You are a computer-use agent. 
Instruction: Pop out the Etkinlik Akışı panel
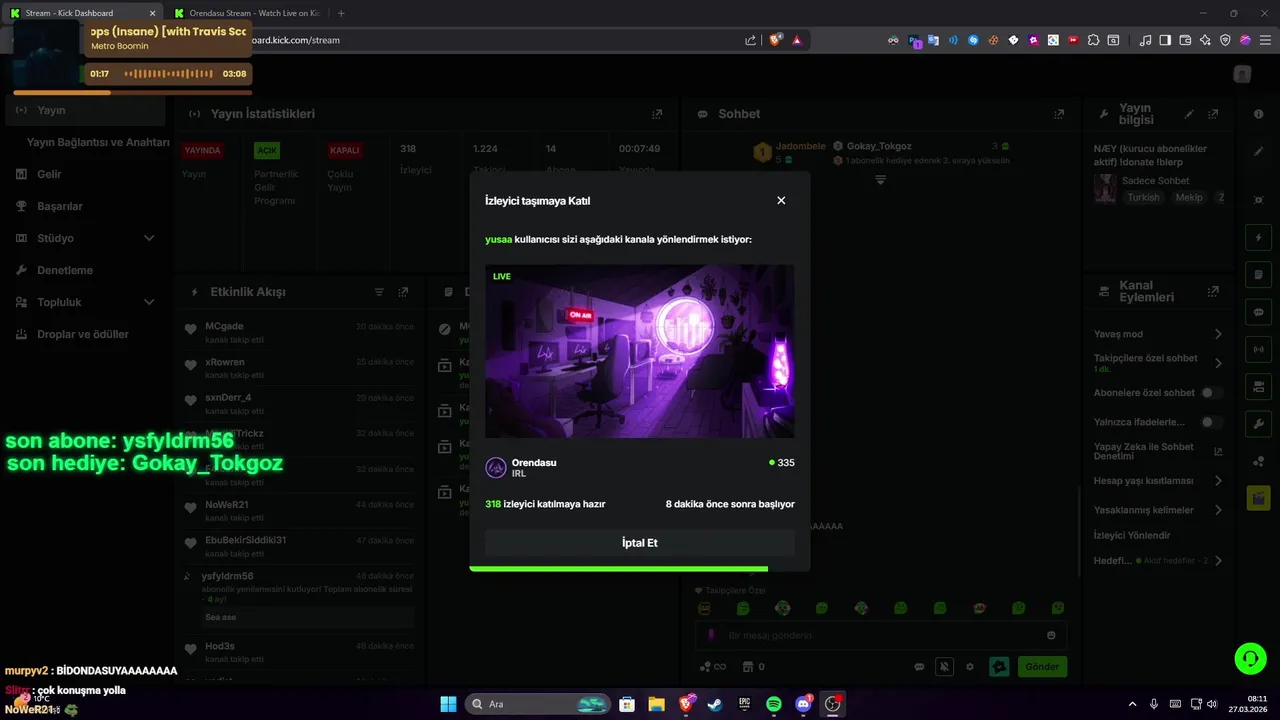[403, 292]
